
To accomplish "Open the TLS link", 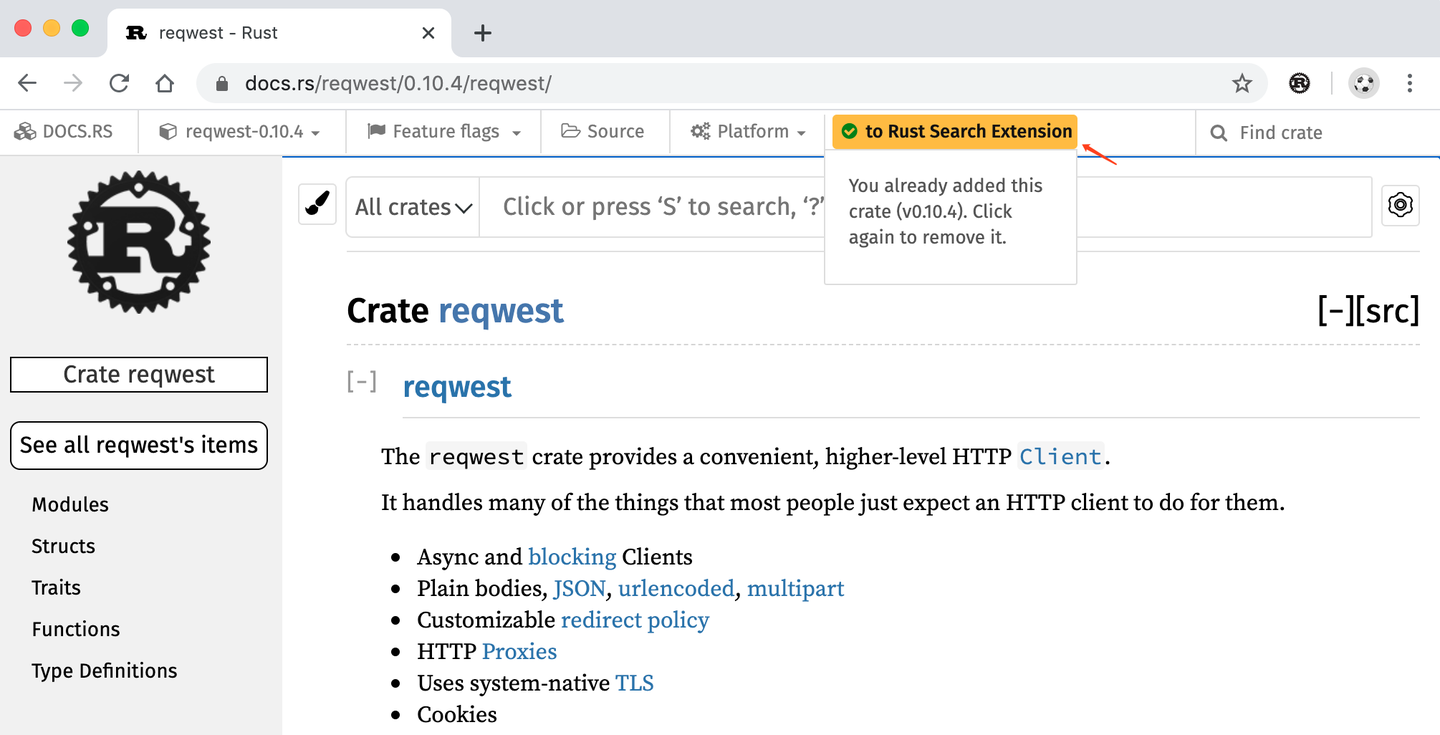I will click(x=634, y=683).
